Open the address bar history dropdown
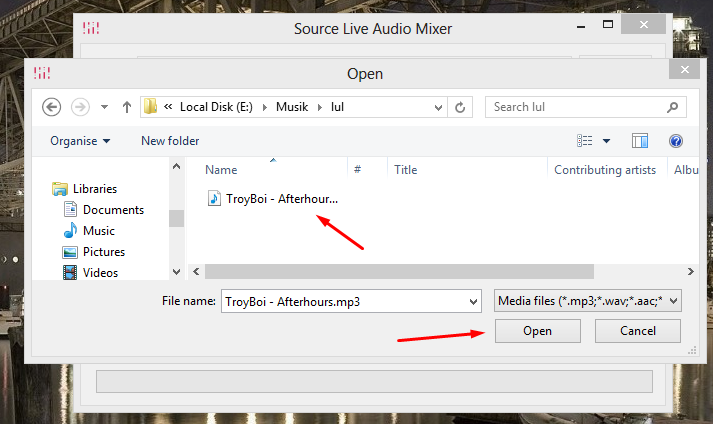 tap(438, 108)
